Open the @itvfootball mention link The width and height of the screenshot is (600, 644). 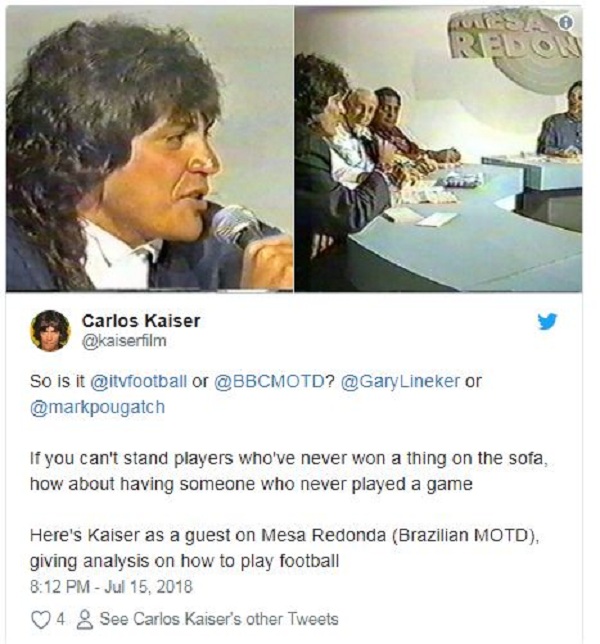click(138, 382)
